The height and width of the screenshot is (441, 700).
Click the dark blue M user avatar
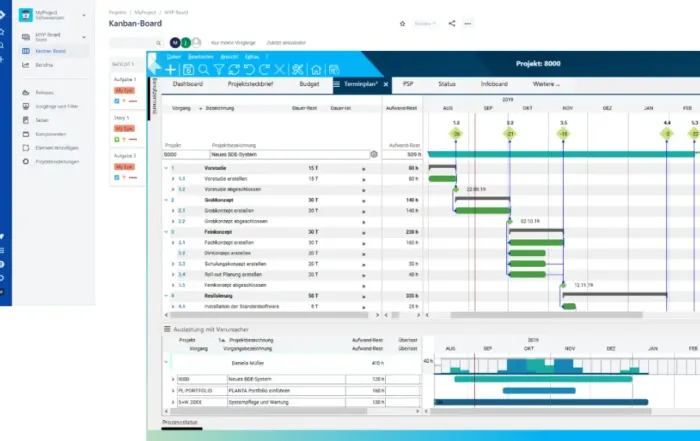click(175, 42)
